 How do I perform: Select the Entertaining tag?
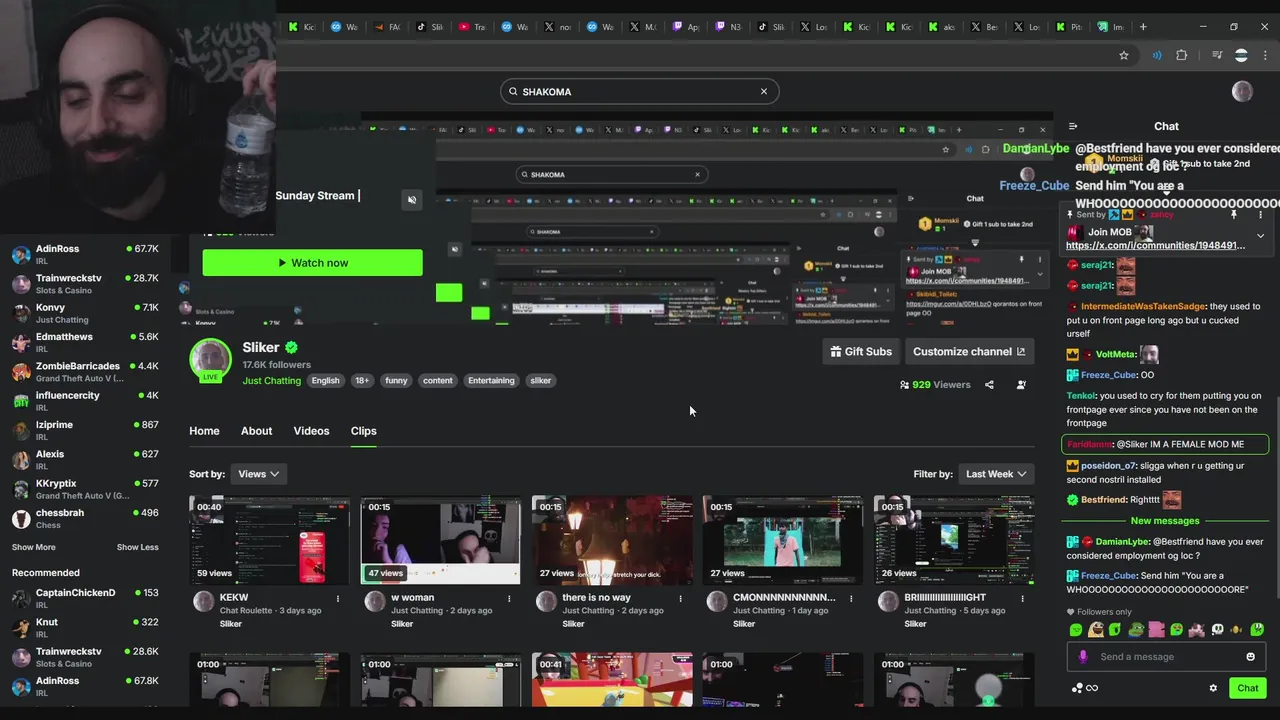[491, 380]
